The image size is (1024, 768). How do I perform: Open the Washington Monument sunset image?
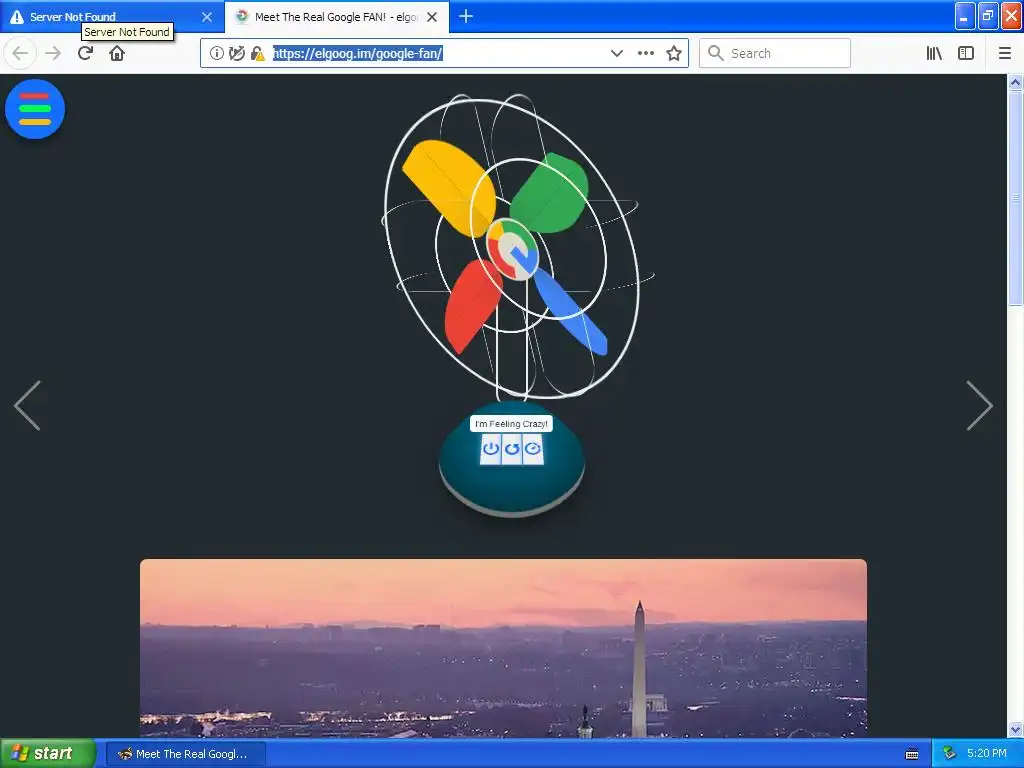504,648
